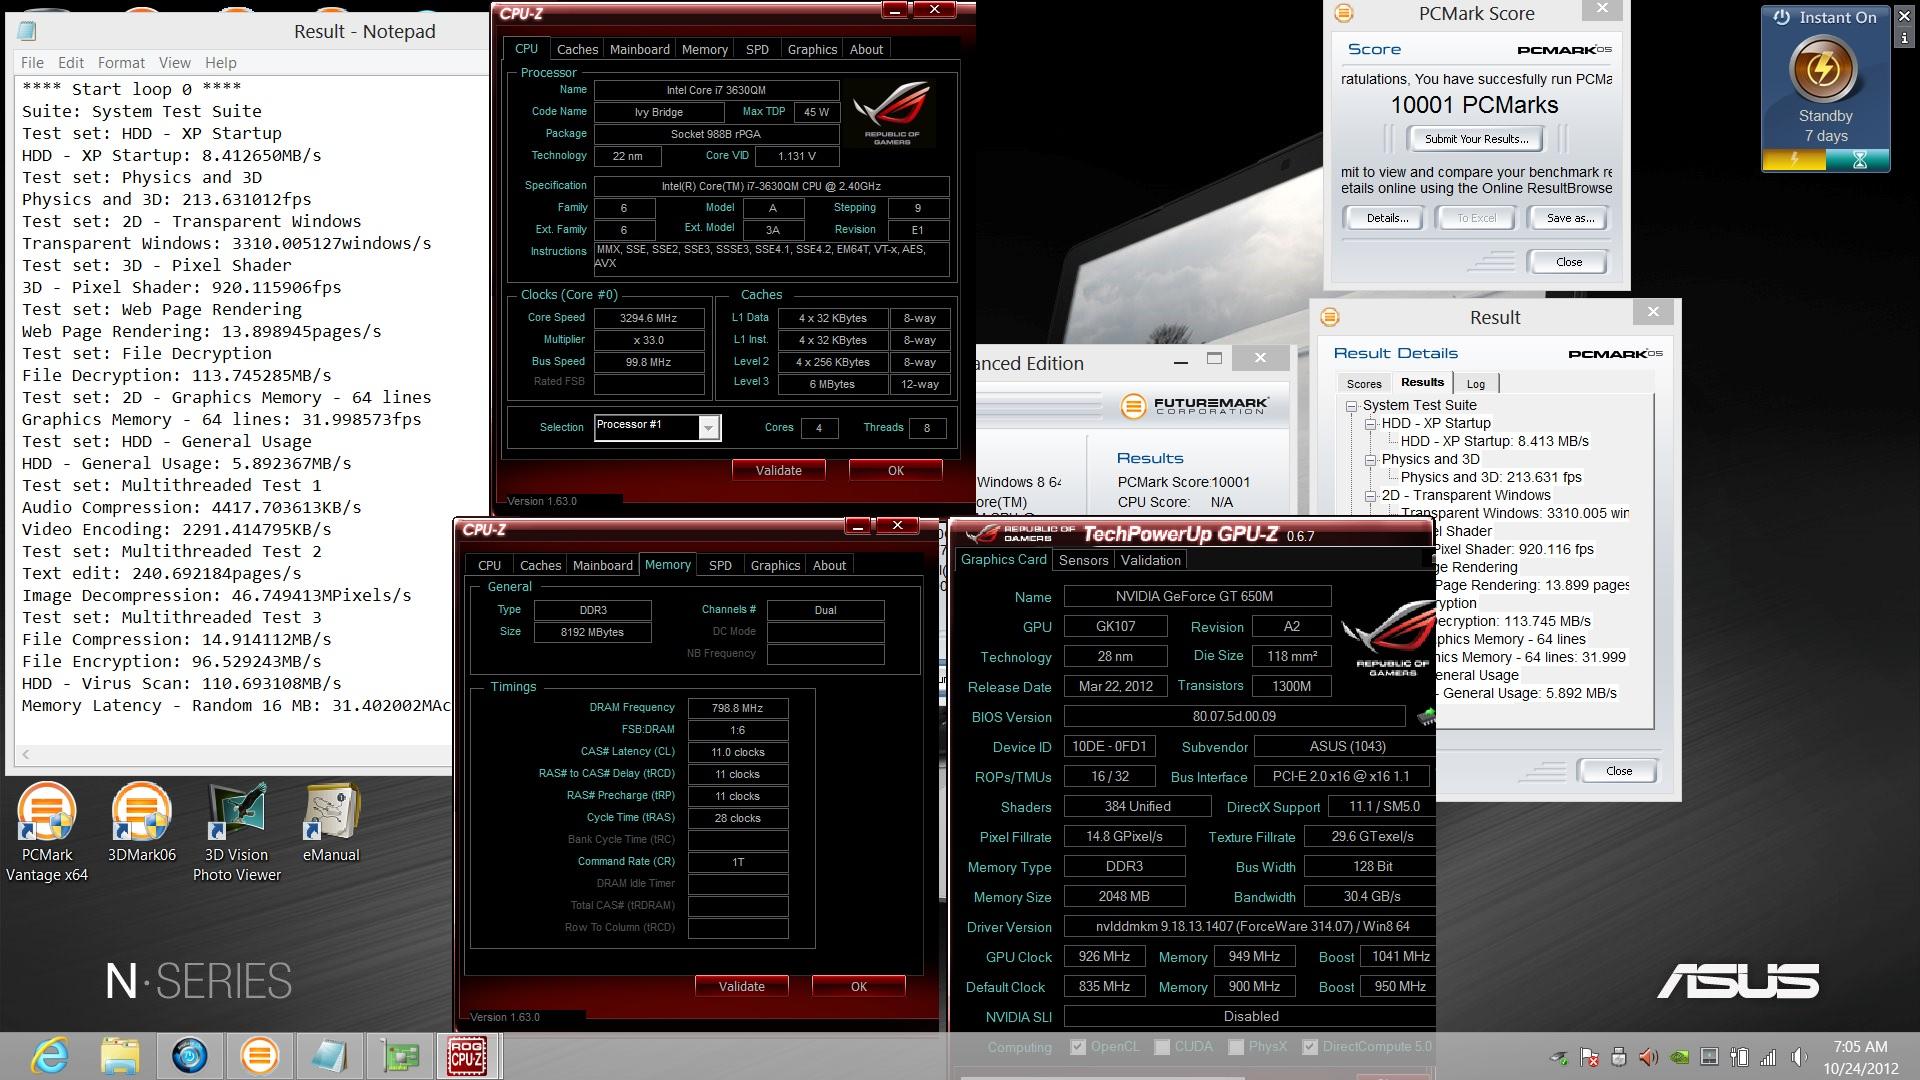Switch to PCMark from the taskbar
Screen dimensions: 1920x1080
(x=259, y=1056)
